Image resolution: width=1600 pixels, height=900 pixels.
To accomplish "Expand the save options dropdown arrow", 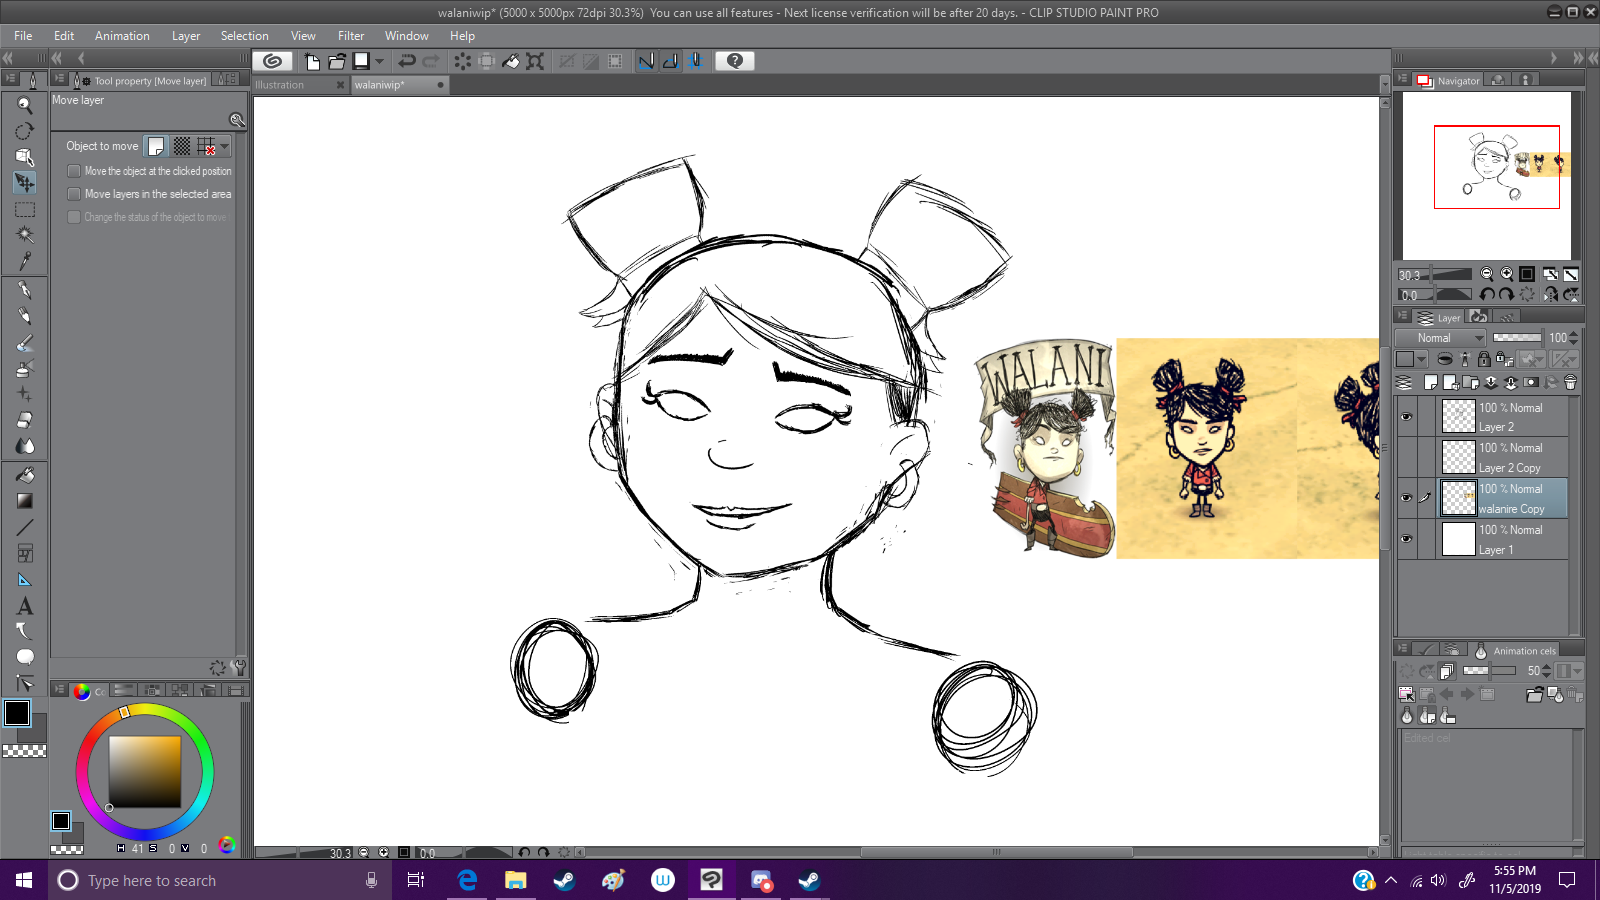I will click(379, 61).
